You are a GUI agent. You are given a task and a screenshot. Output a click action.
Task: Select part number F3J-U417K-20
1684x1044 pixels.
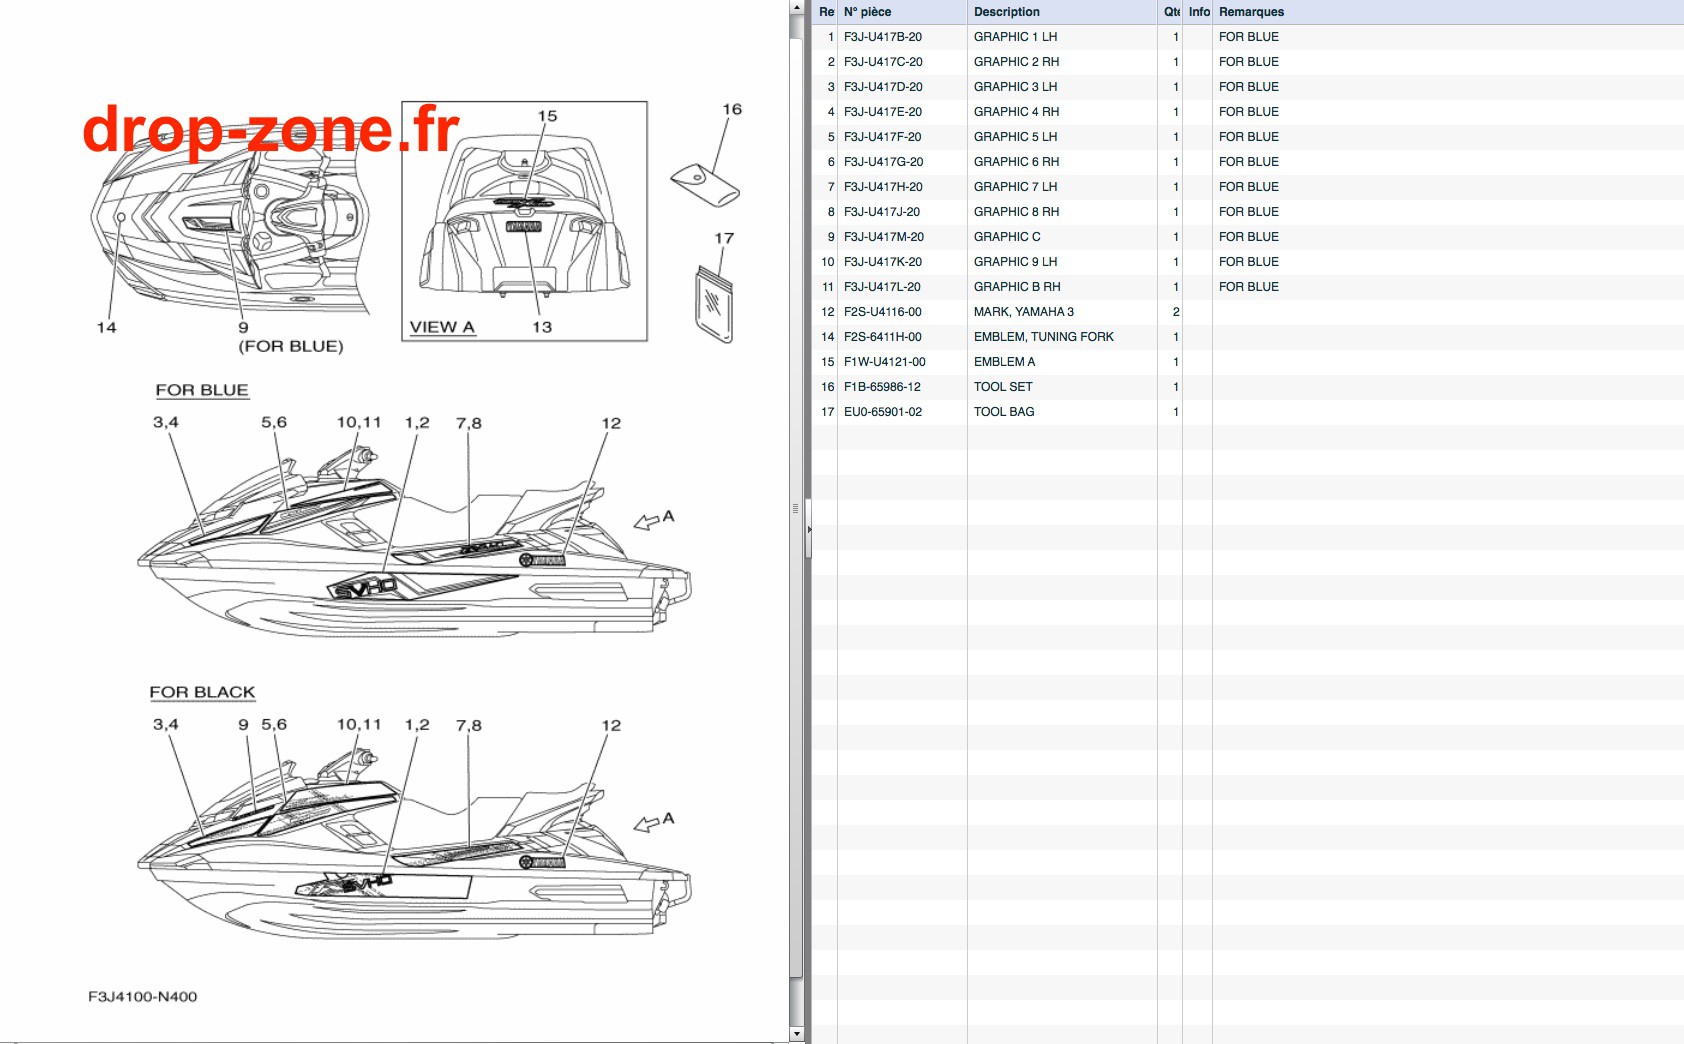(x=883, y=262)
